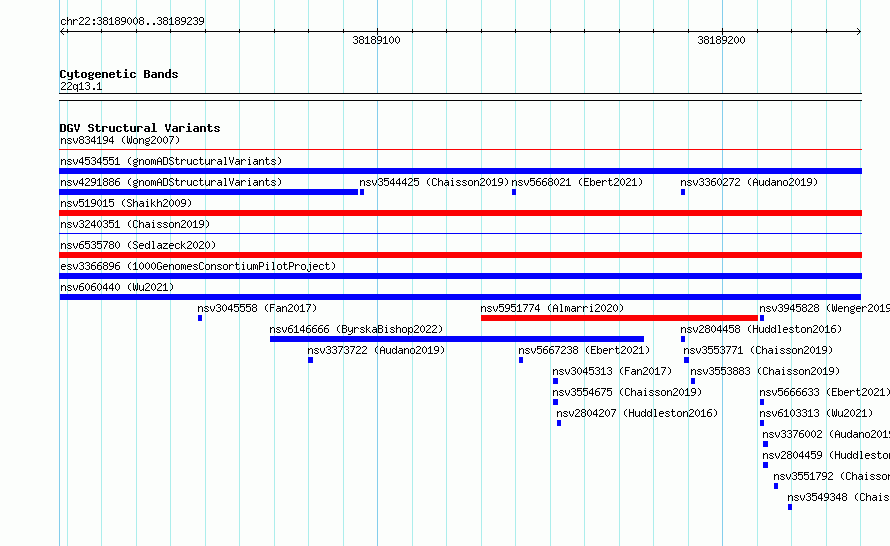Click the nsv5668021 (Ebert2021) label

click(577, 182)
